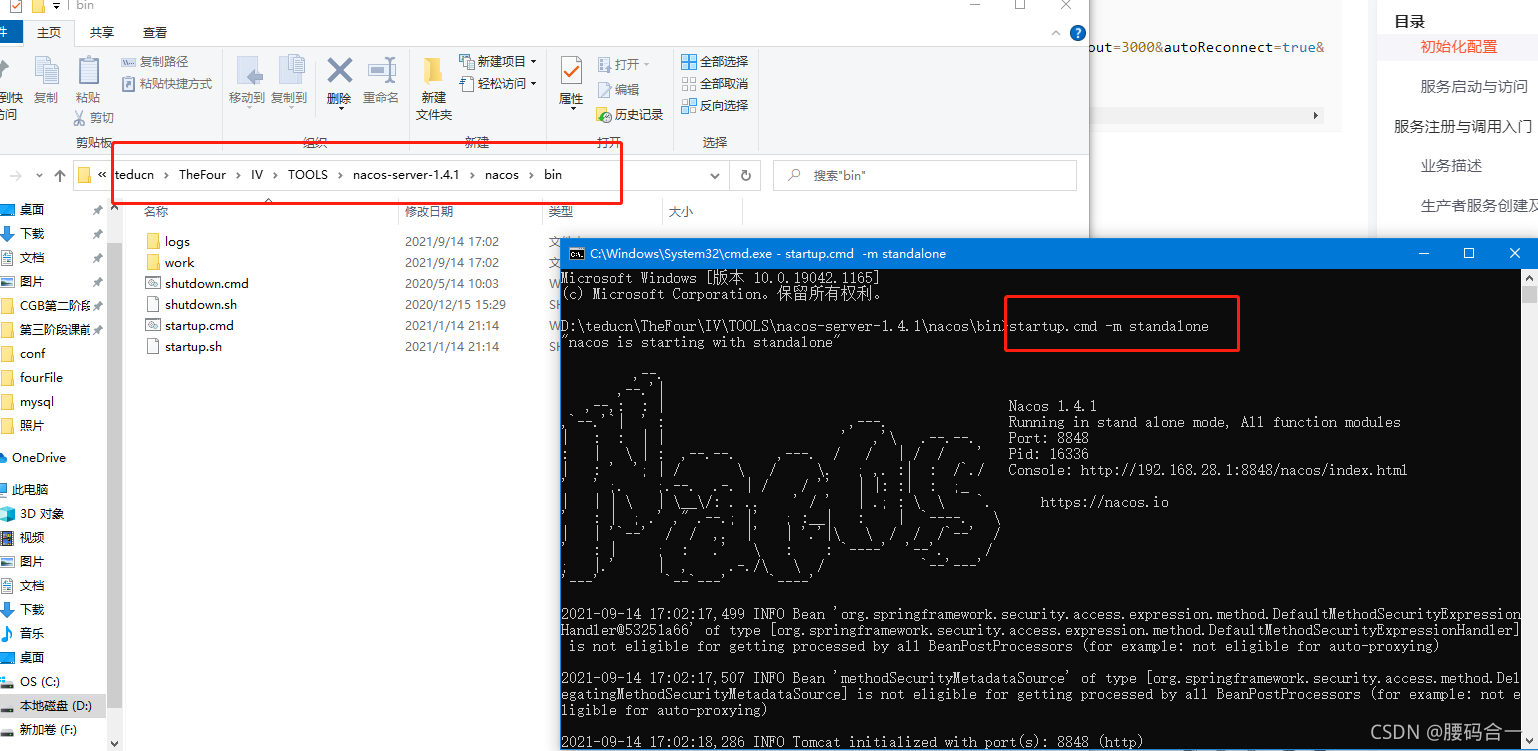Select This PC in the sidebar
Viewport: 1538px width, 751px height.
point(30,490)
